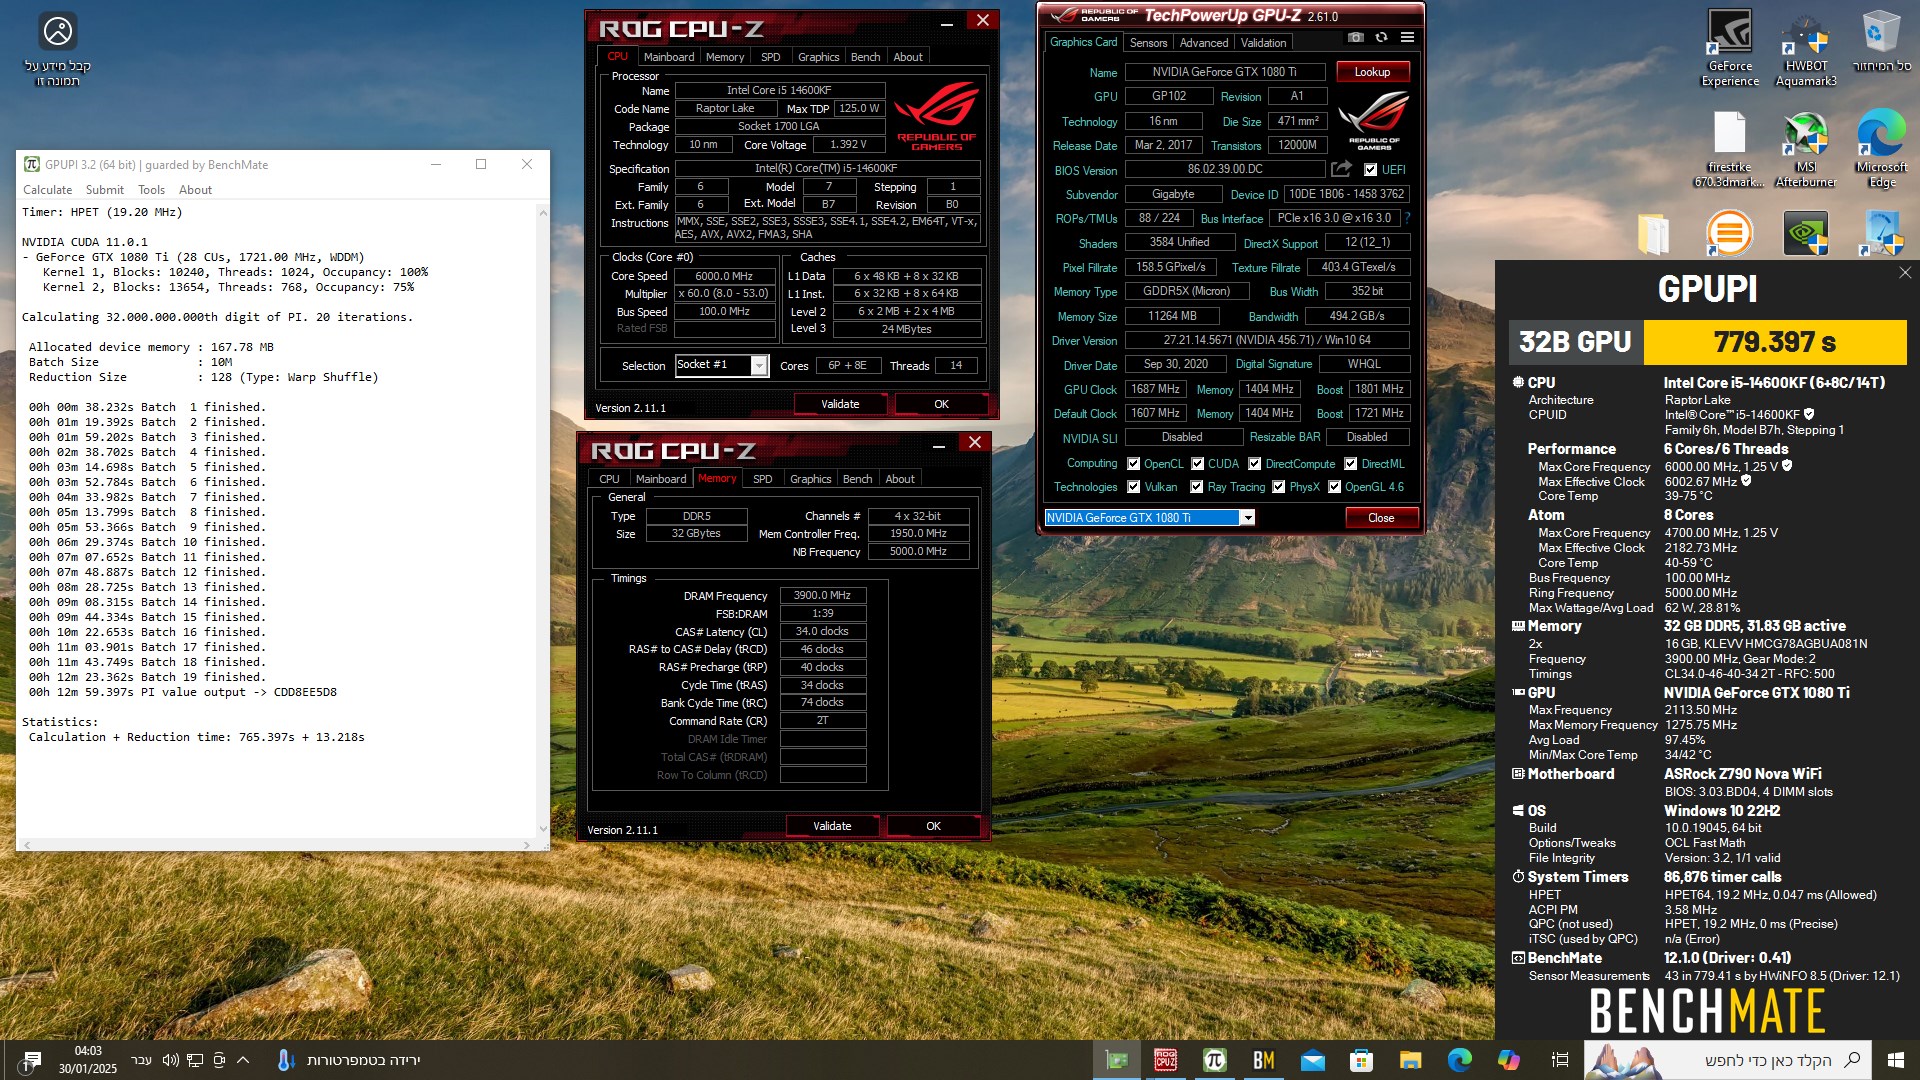
Task: Open the GPU-Z hamburger menu icon
Action: tap(1407, 37)
